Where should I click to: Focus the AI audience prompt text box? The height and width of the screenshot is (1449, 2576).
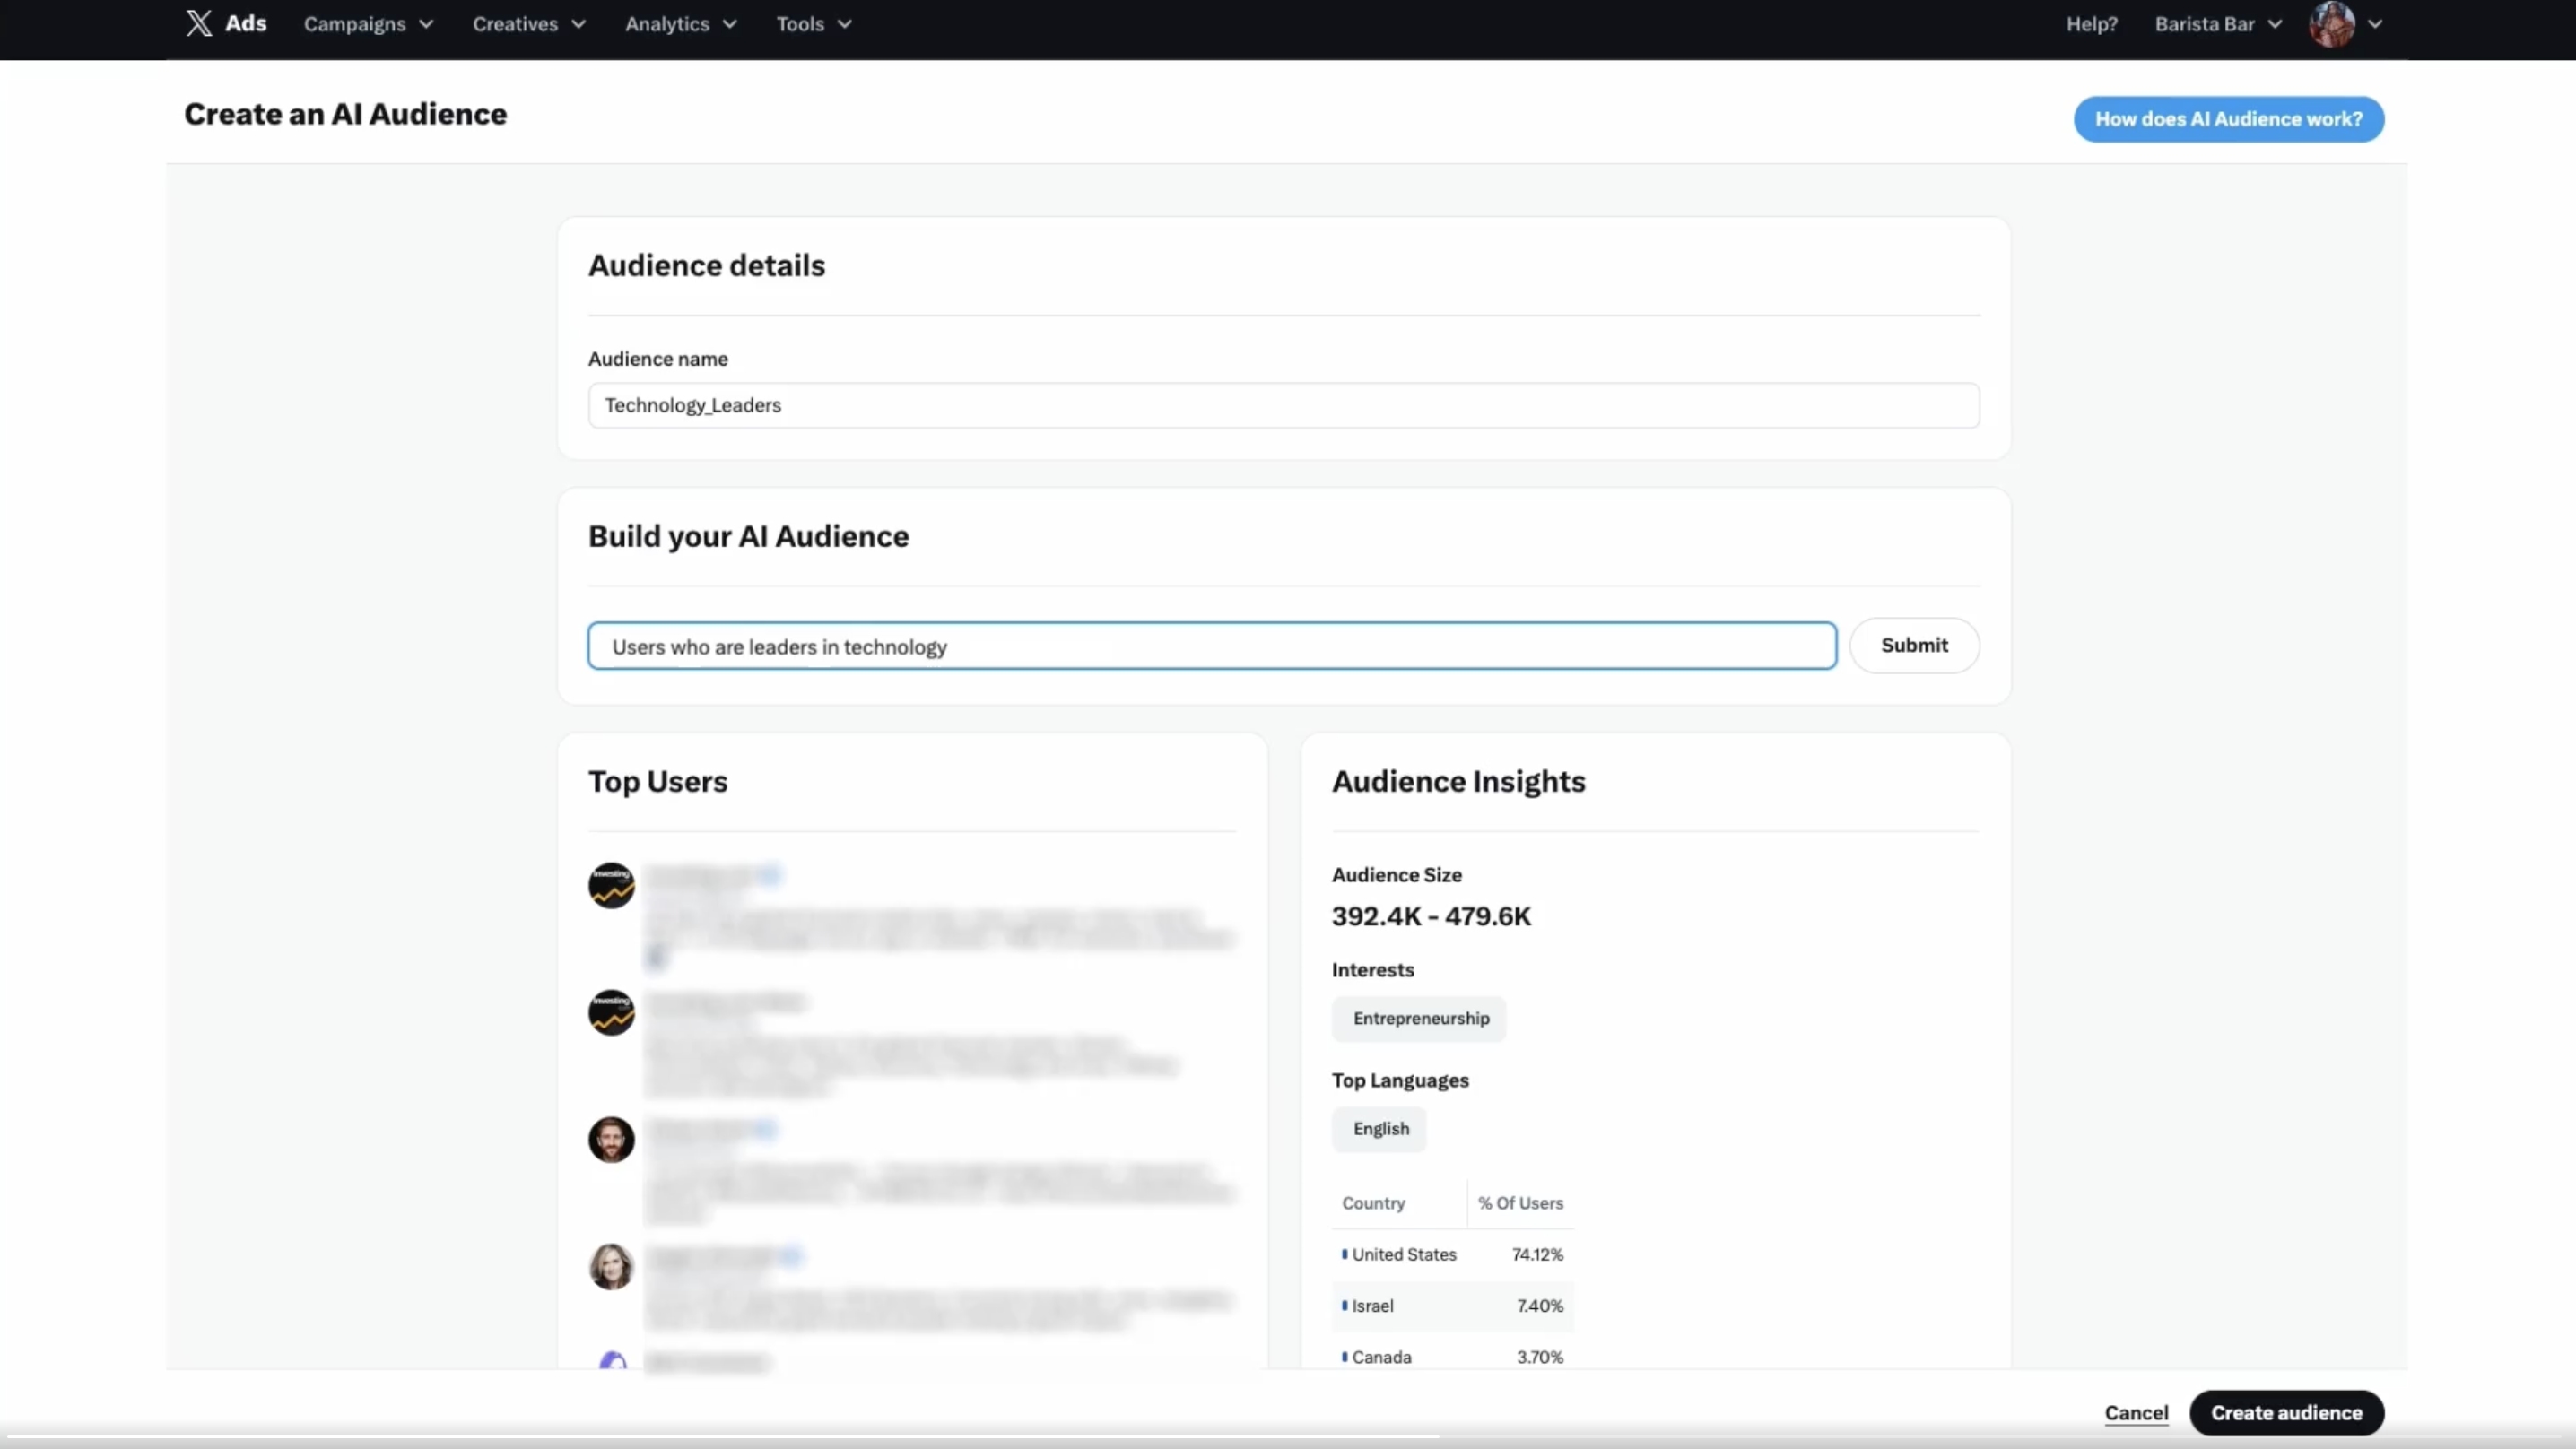coord(1211,646)
